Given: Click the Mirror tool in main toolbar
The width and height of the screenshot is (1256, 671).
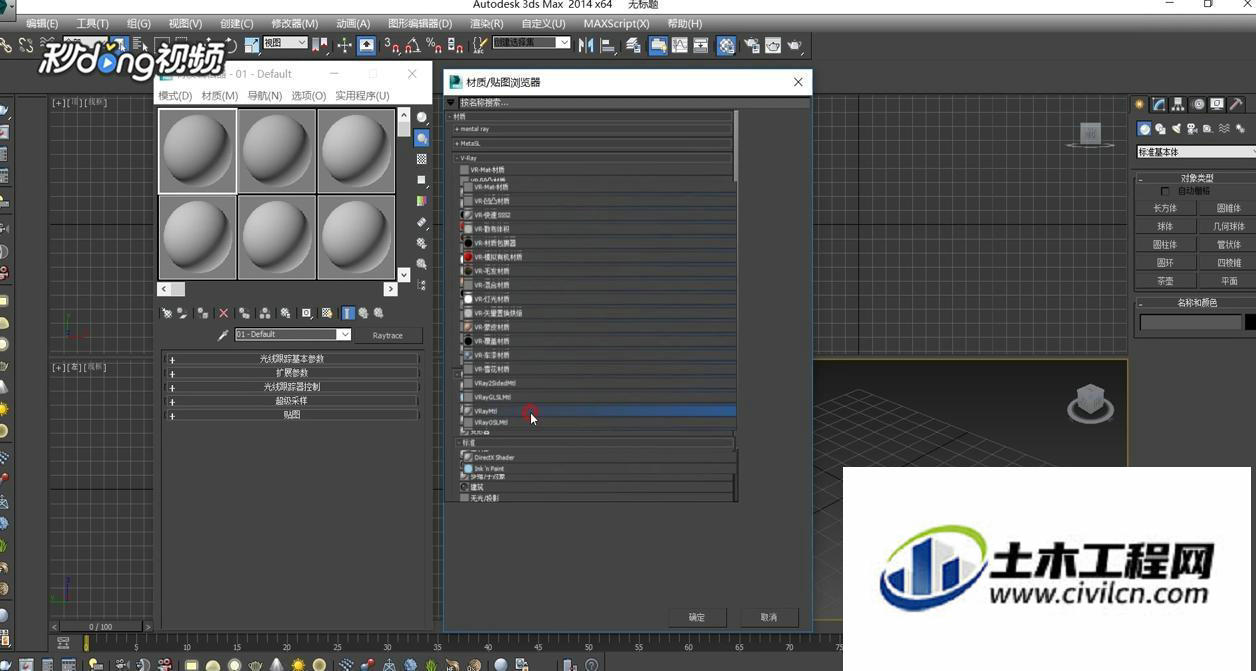Looking at the screenshot, I should (586, 45).
